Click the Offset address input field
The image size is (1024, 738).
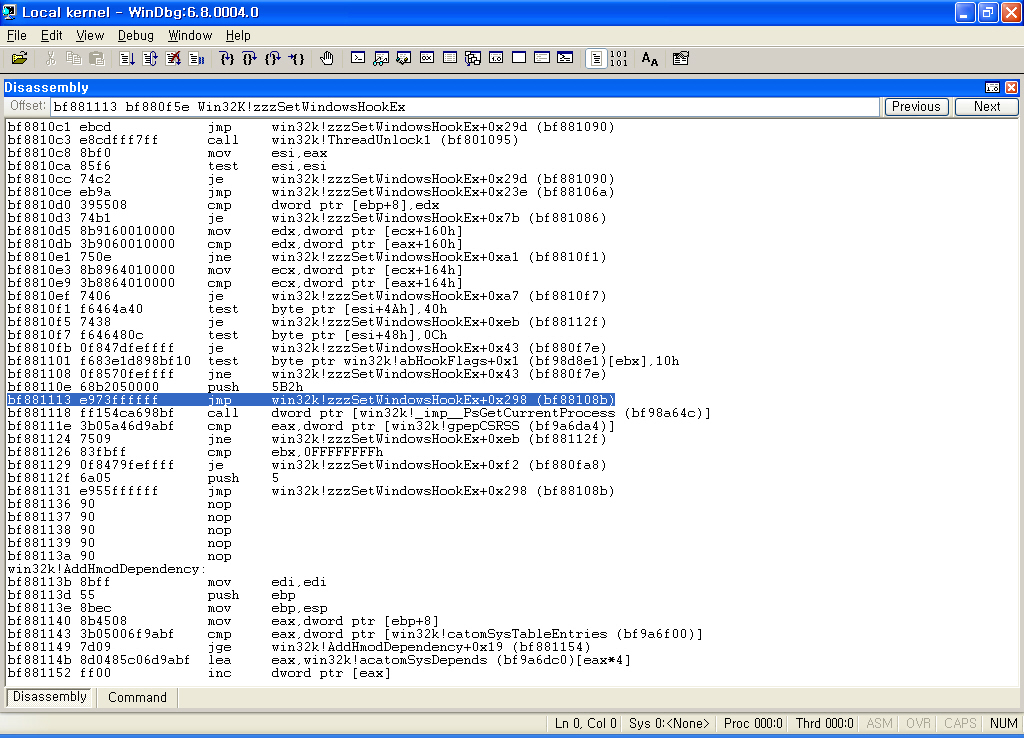point(465,106)
